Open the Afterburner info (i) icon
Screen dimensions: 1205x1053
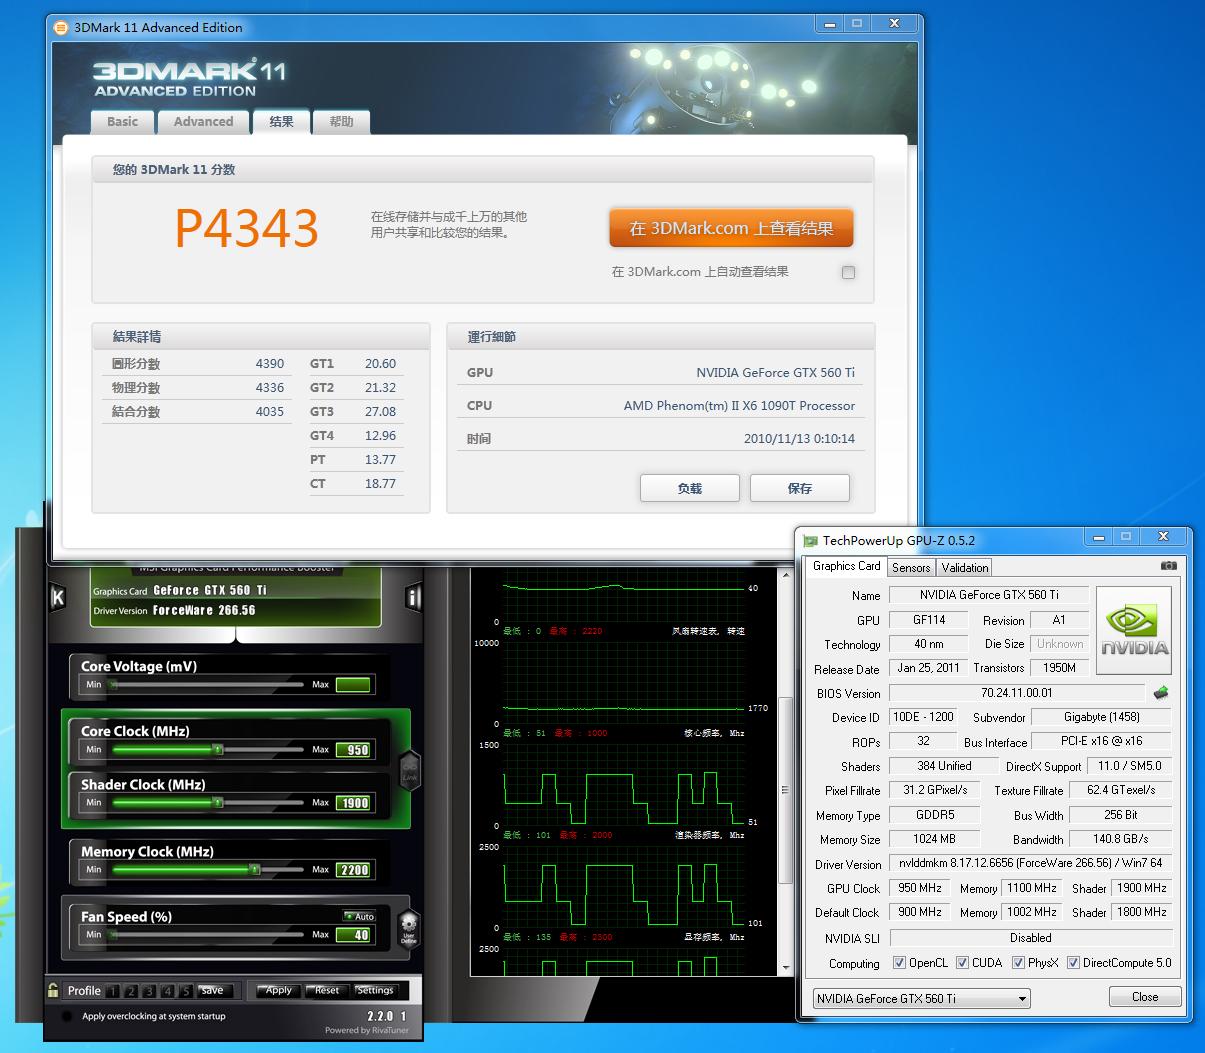coord(413,597)
